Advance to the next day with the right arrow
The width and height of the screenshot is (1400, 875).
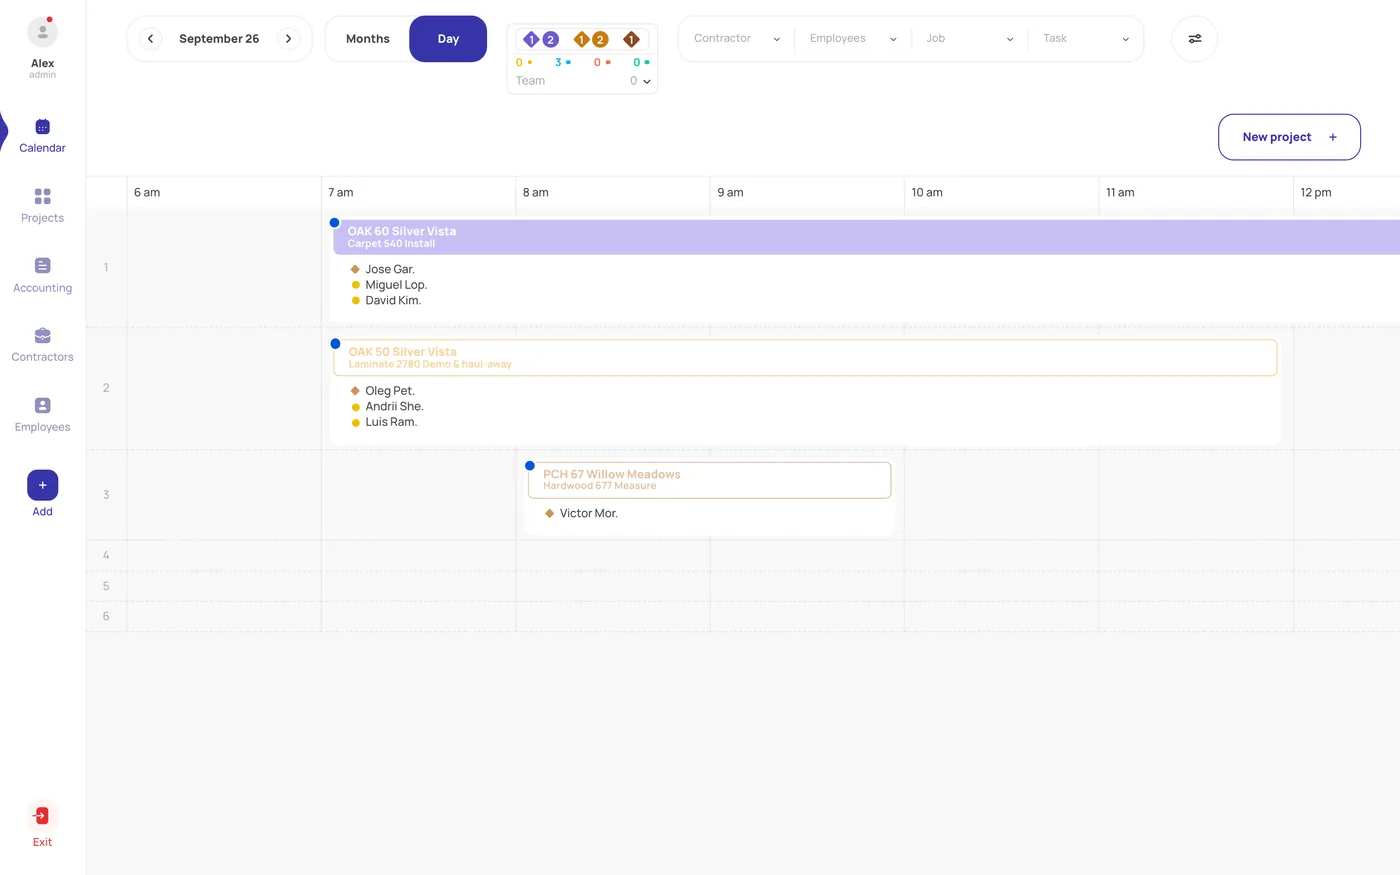point(288,39)
